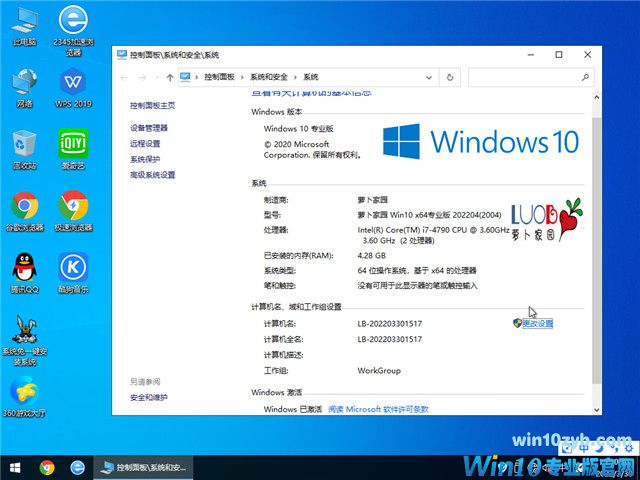Viewport: 640px width, 480px height.
Task: Open one-click system install rabbit icon
Action: pos(24,340)
